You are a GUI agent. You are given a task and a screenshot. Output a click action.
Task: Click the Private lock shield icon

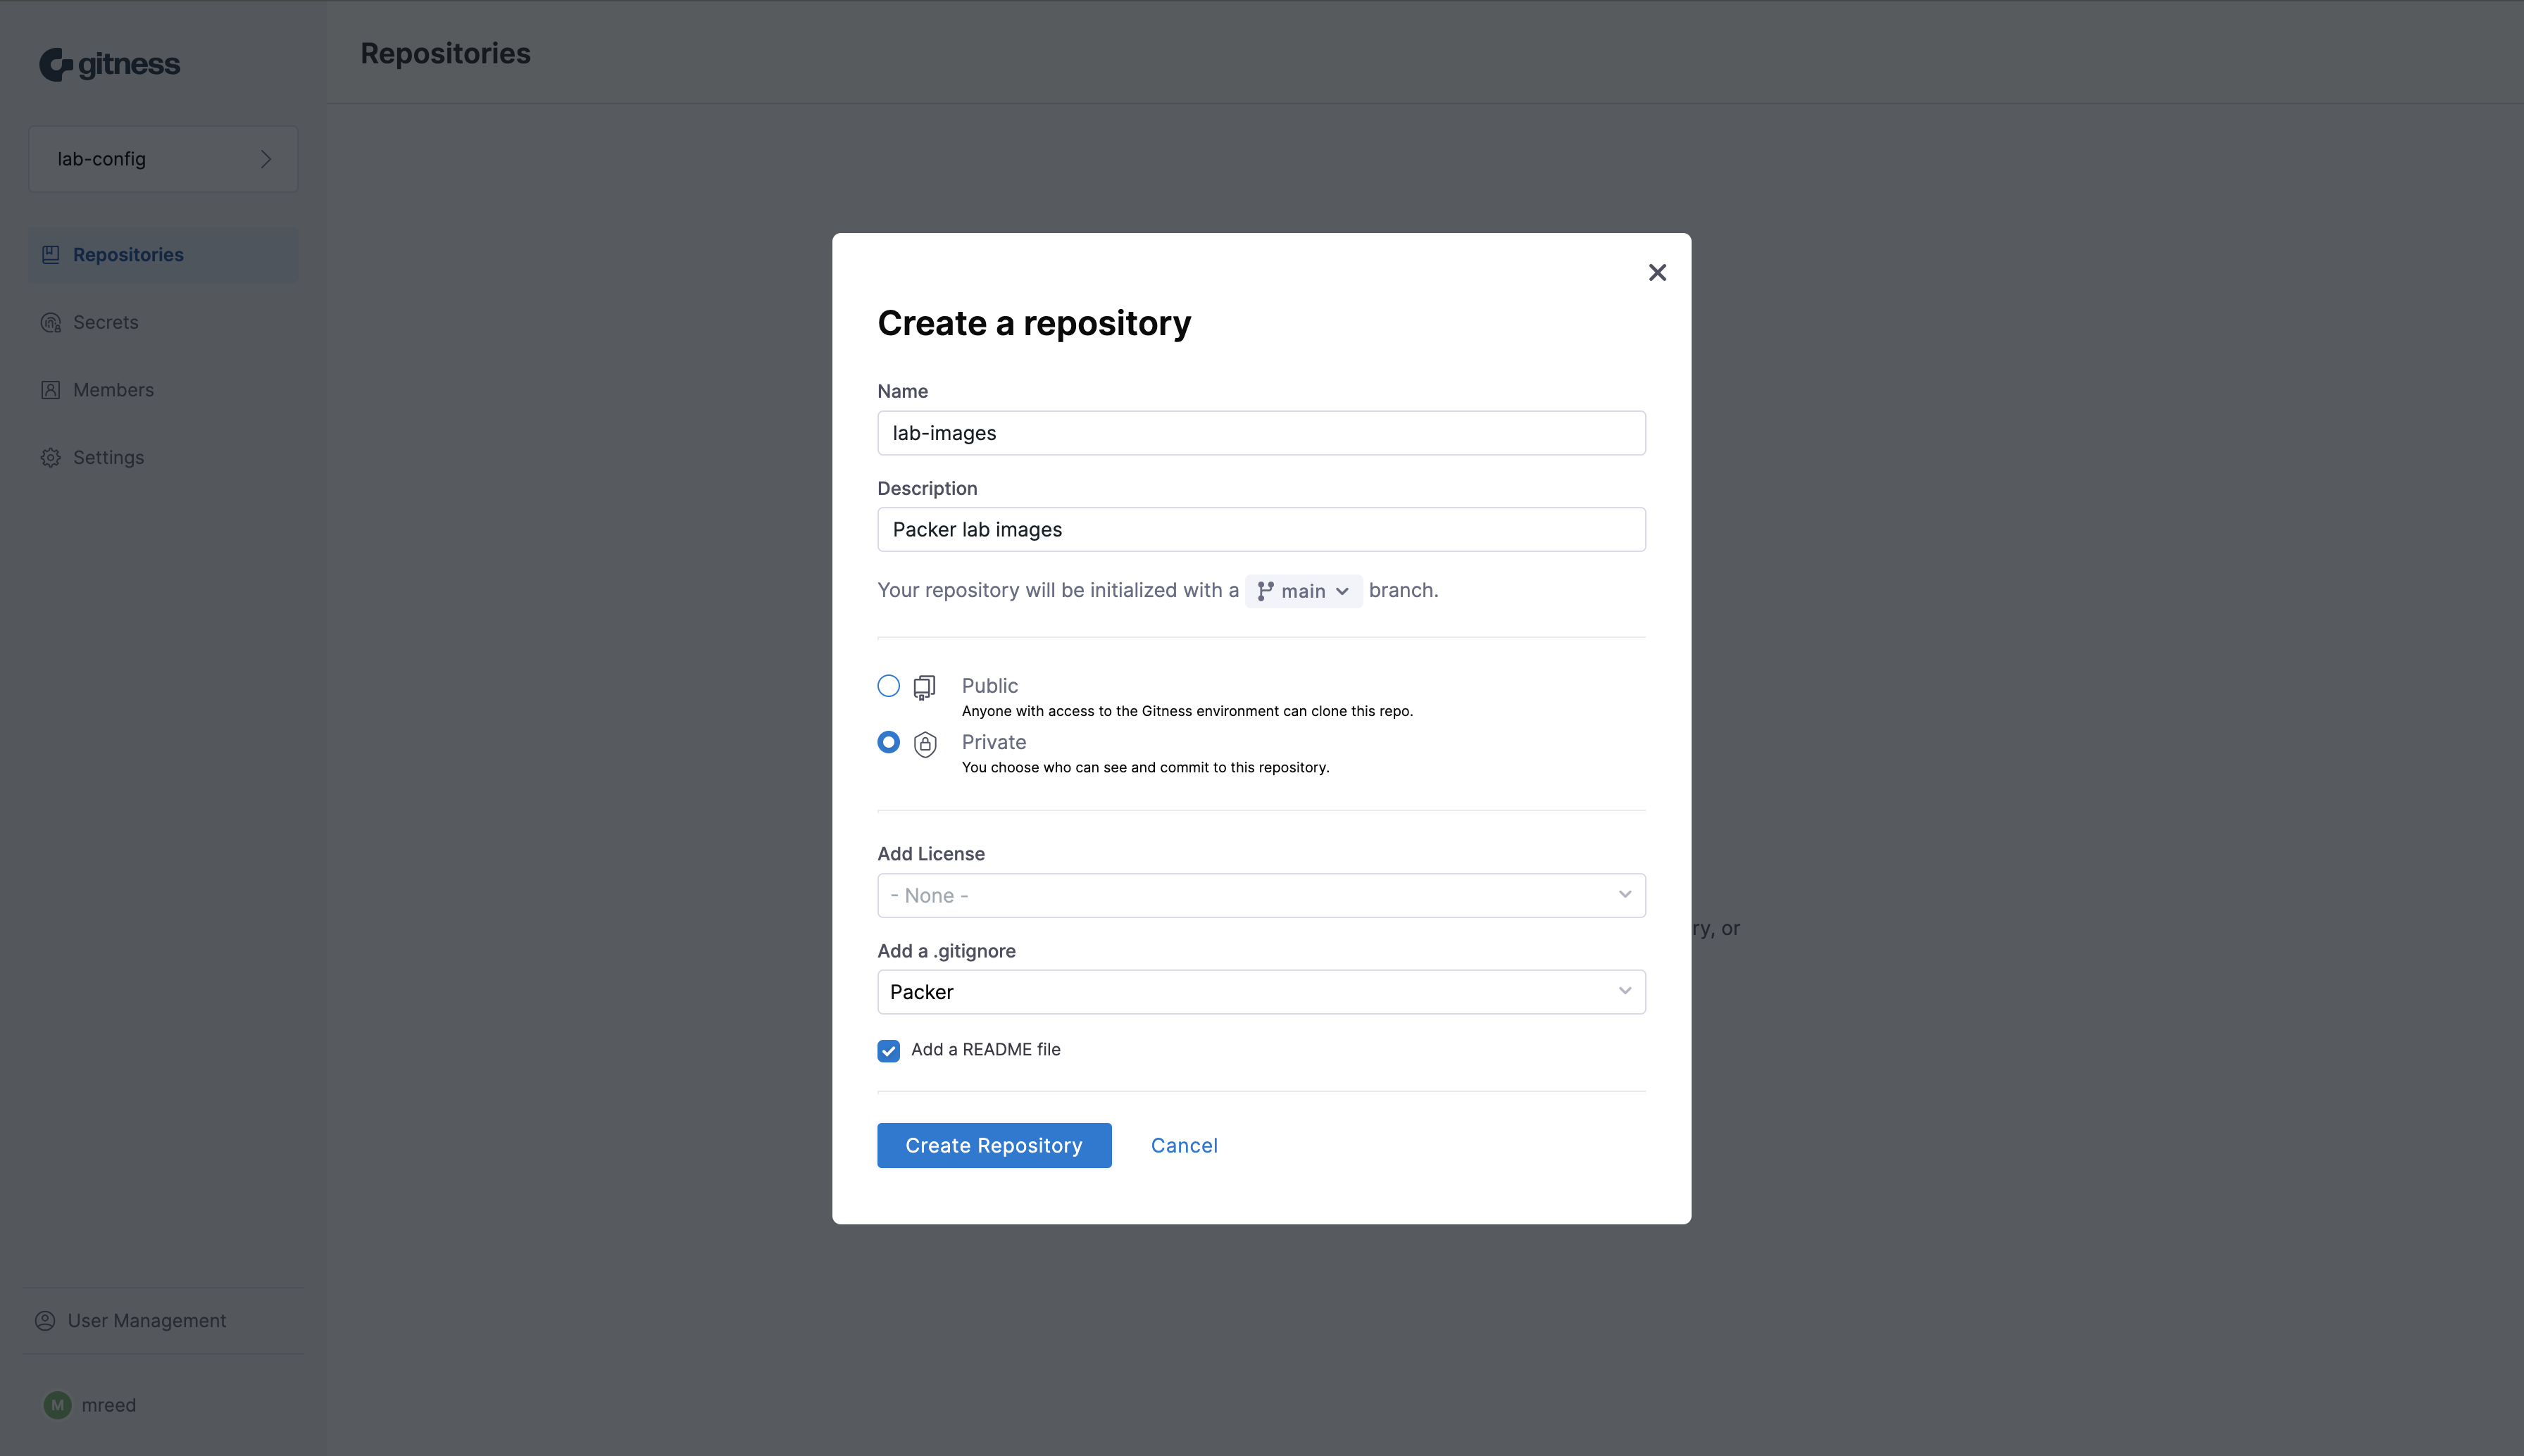tap(925, 744)
